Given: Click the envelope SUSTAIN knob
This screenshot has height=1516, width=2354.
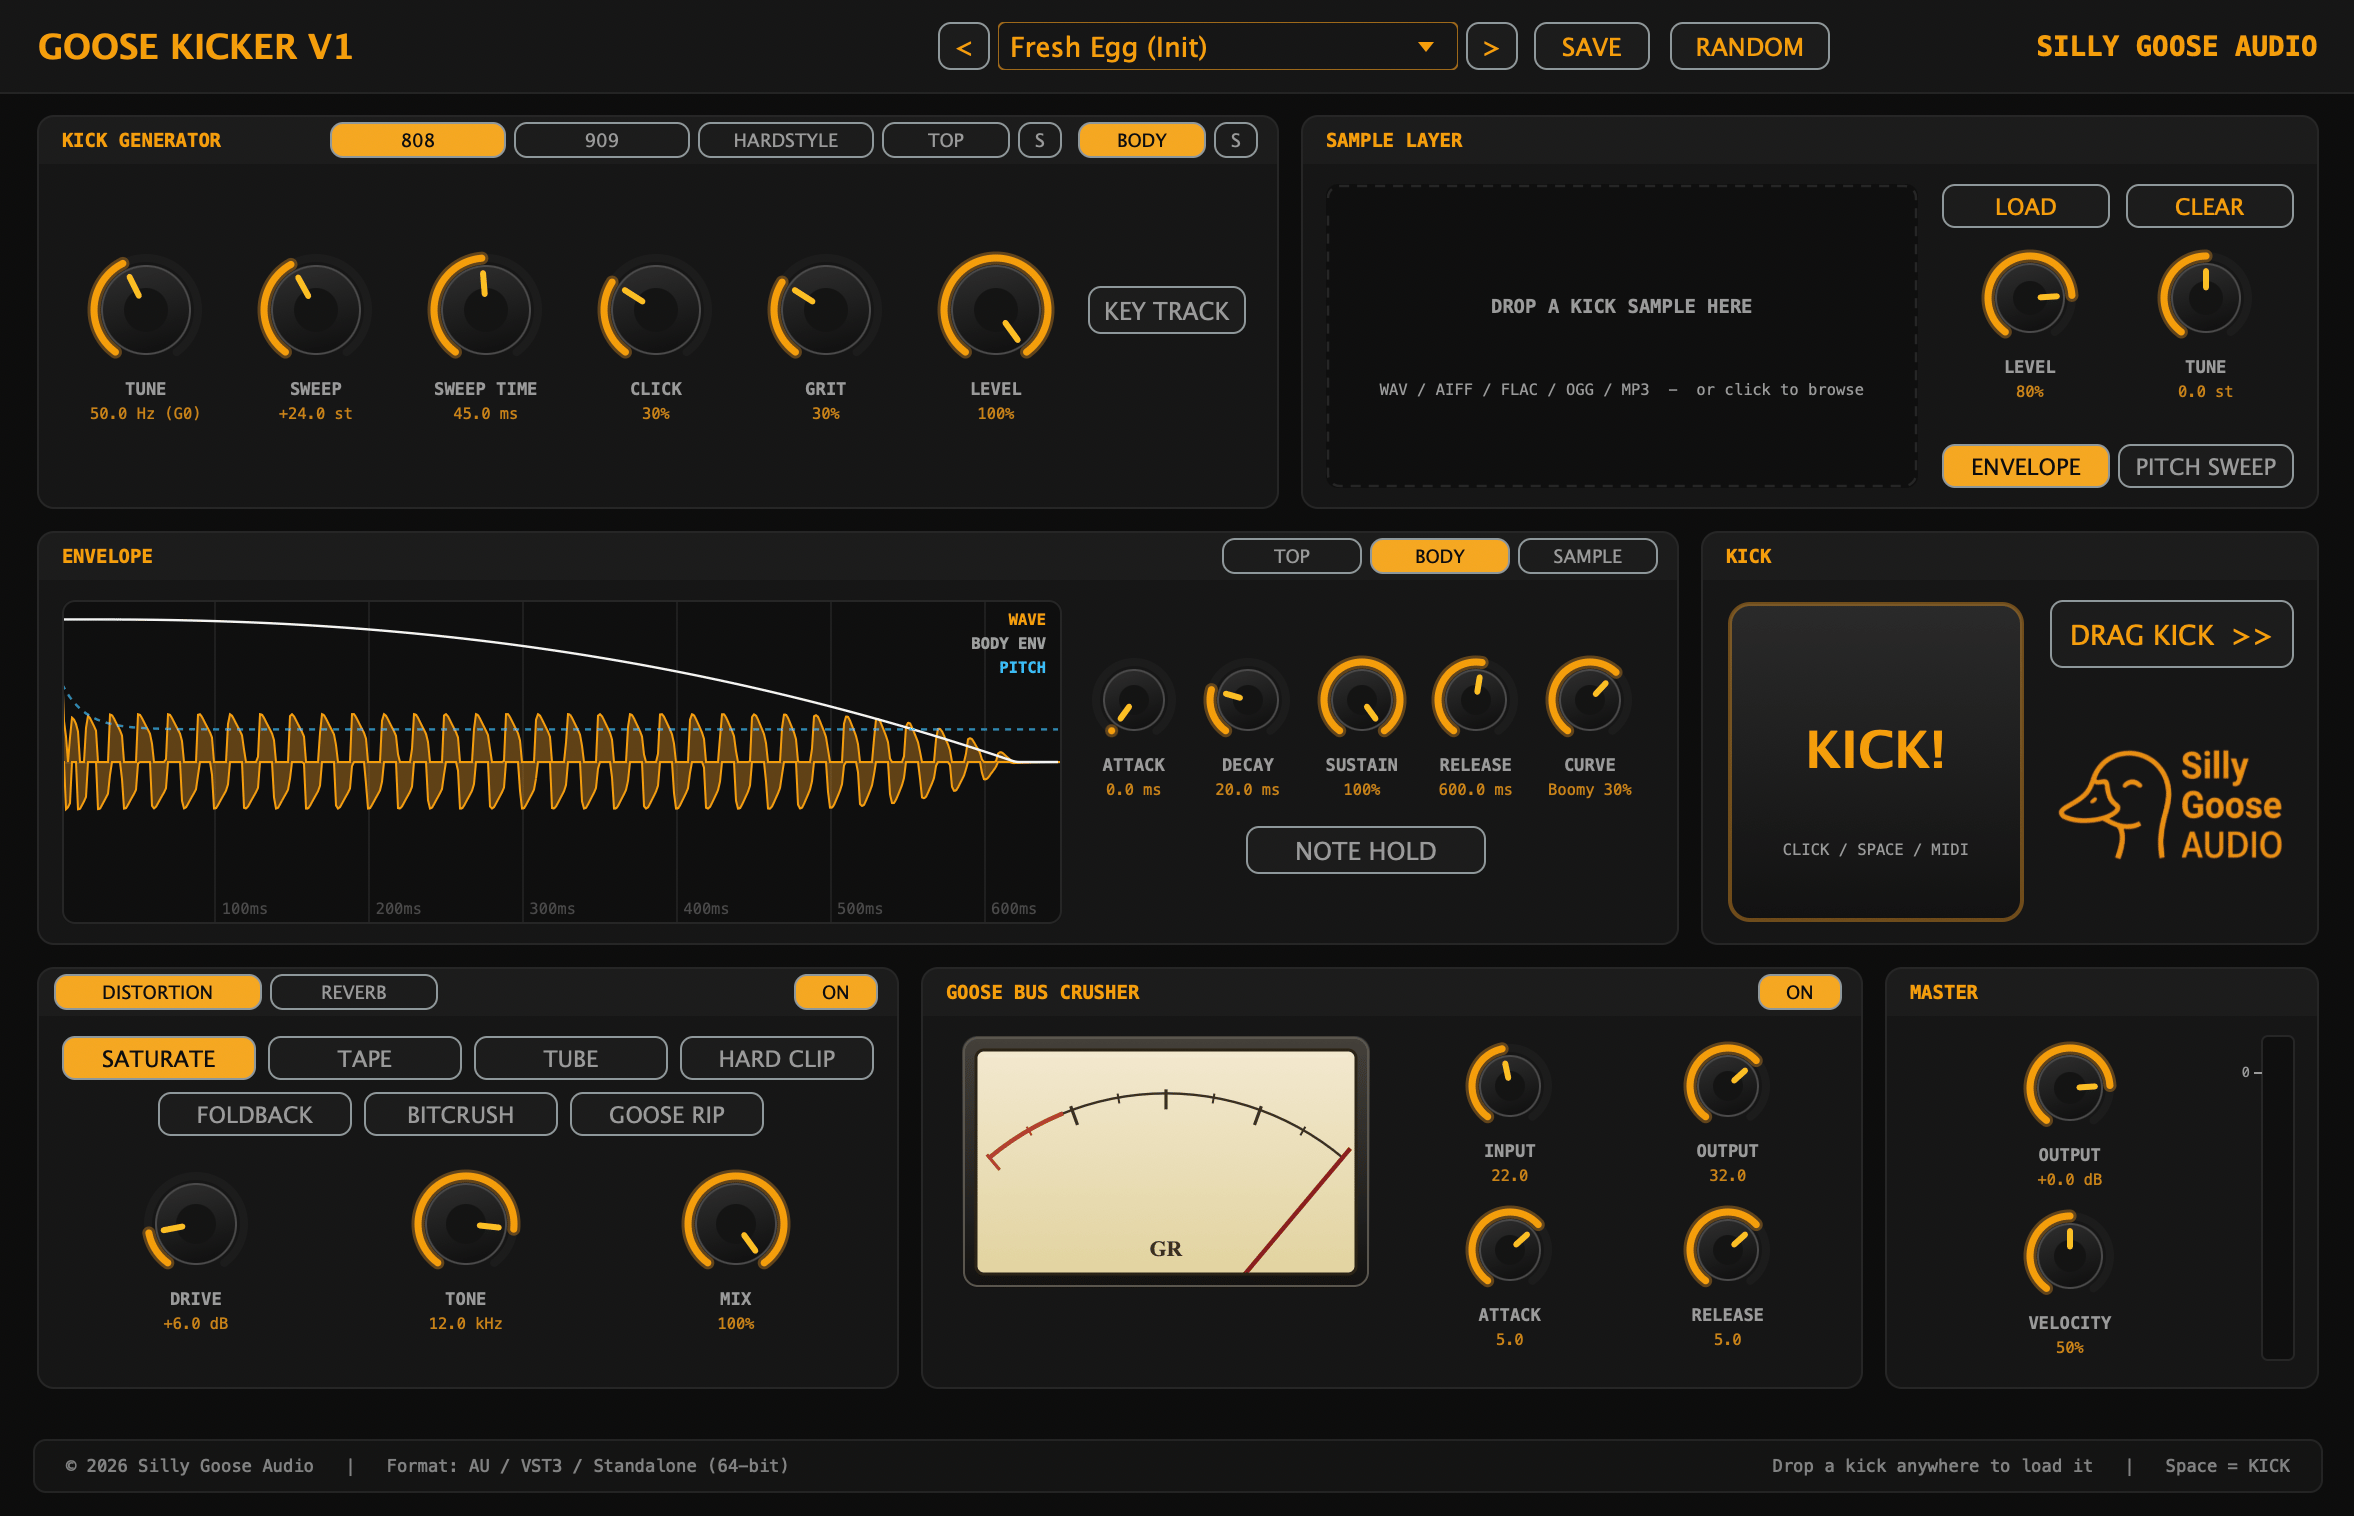Looking at the screenshot, I should [1361, 699].
